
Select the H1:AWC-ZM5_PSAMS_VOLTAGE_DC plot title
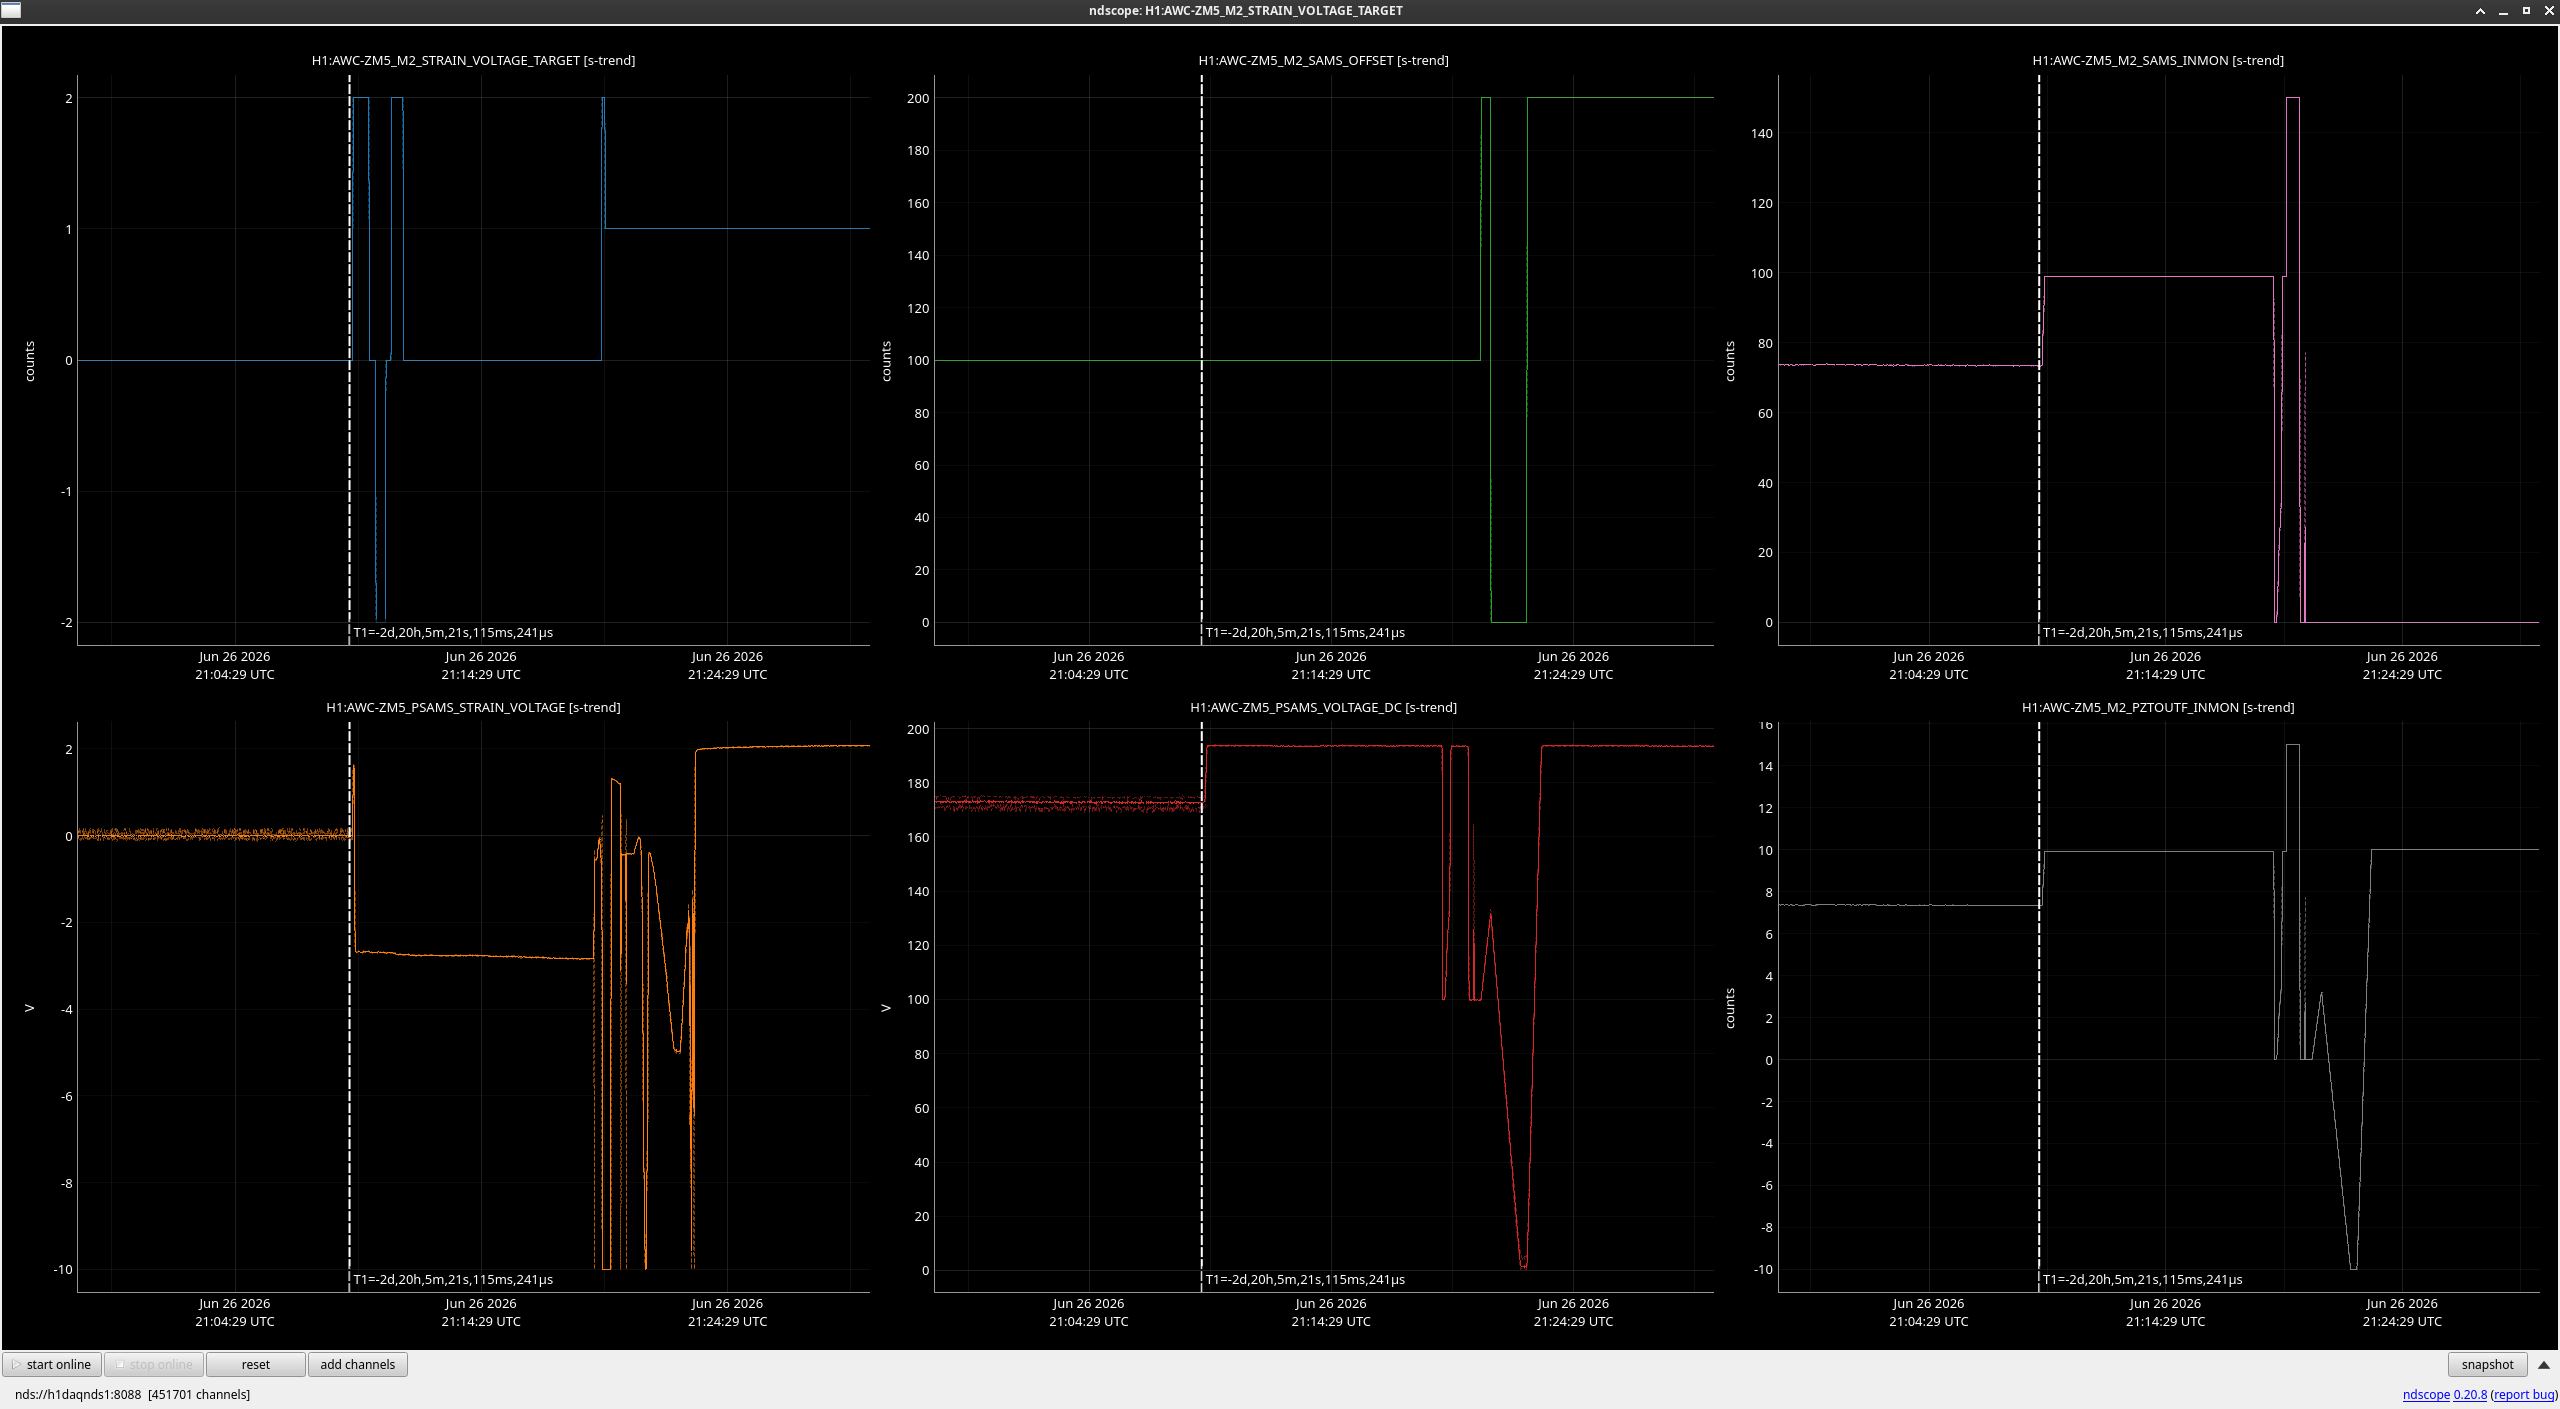[x=1323, y=707]
